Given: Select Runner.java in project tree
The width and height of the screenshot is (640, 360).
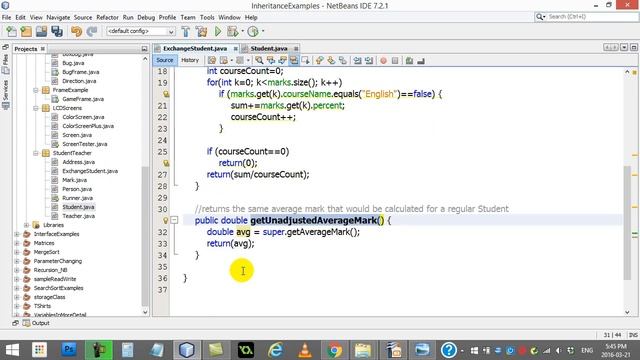Looking at the screenshot, I should (x=77, y=198).
